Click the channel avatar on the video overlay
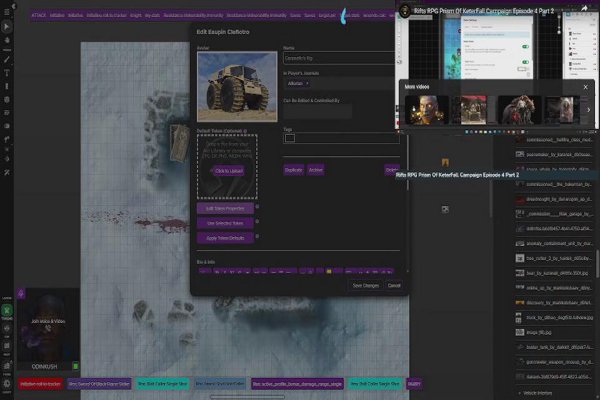Image resolution: width=600 pixels, height=400 pixels. (404, 11)
